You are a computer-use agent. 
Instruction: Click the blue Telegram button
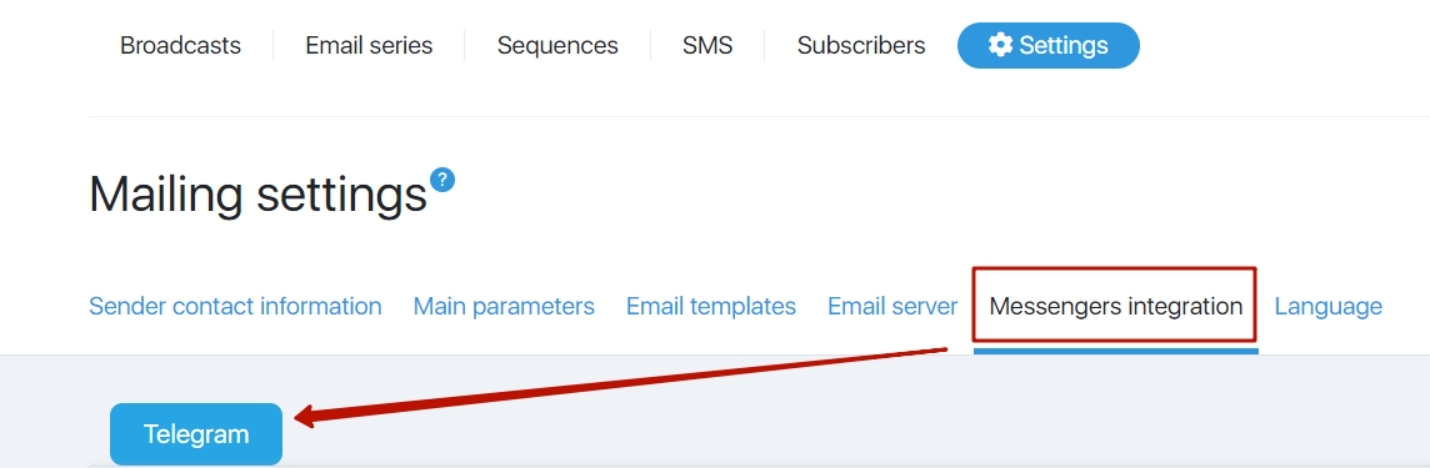tap(196, 434)
